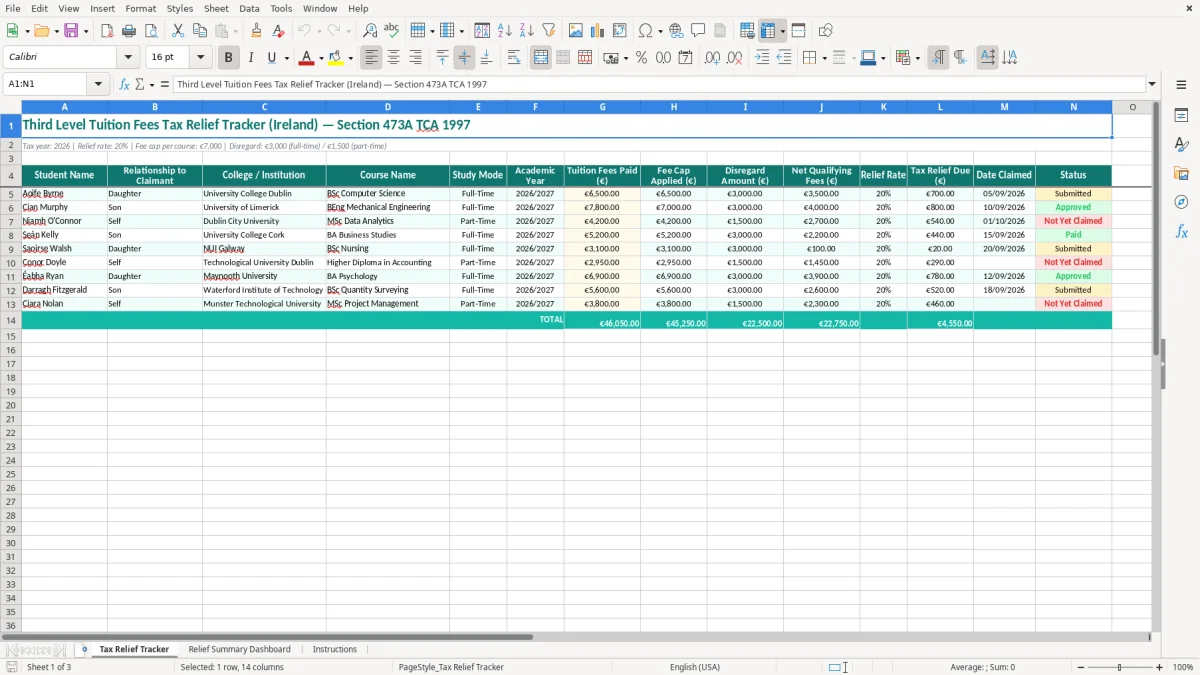Screen dimensions: 1200x675
Task: Open the Data menu
Action: coord(249,8)
